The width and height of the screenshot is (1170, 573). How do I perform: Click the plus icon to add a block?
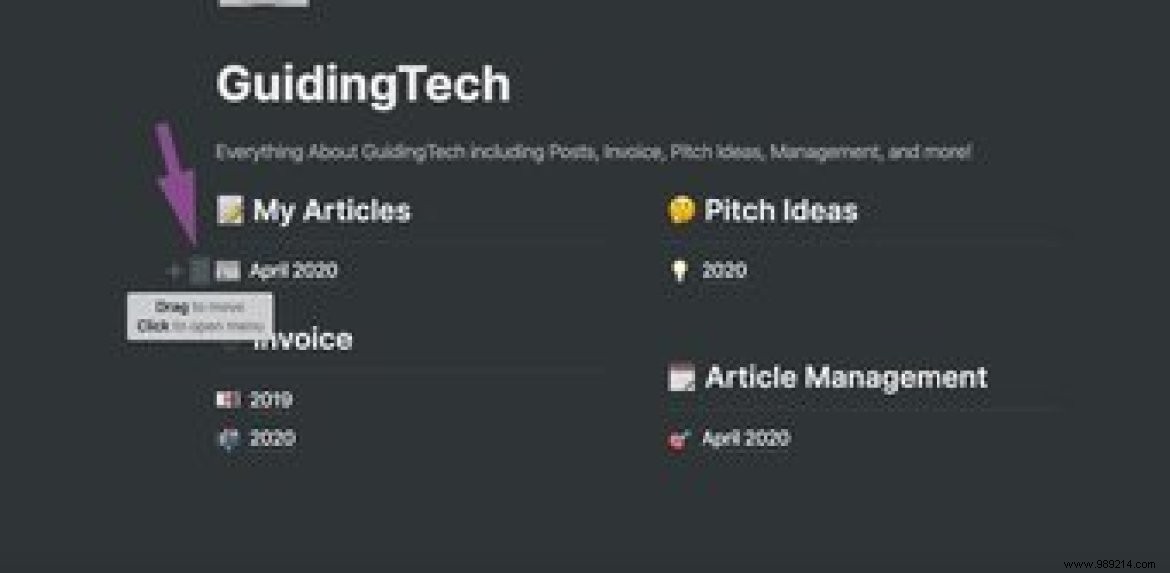click(173, 270)
